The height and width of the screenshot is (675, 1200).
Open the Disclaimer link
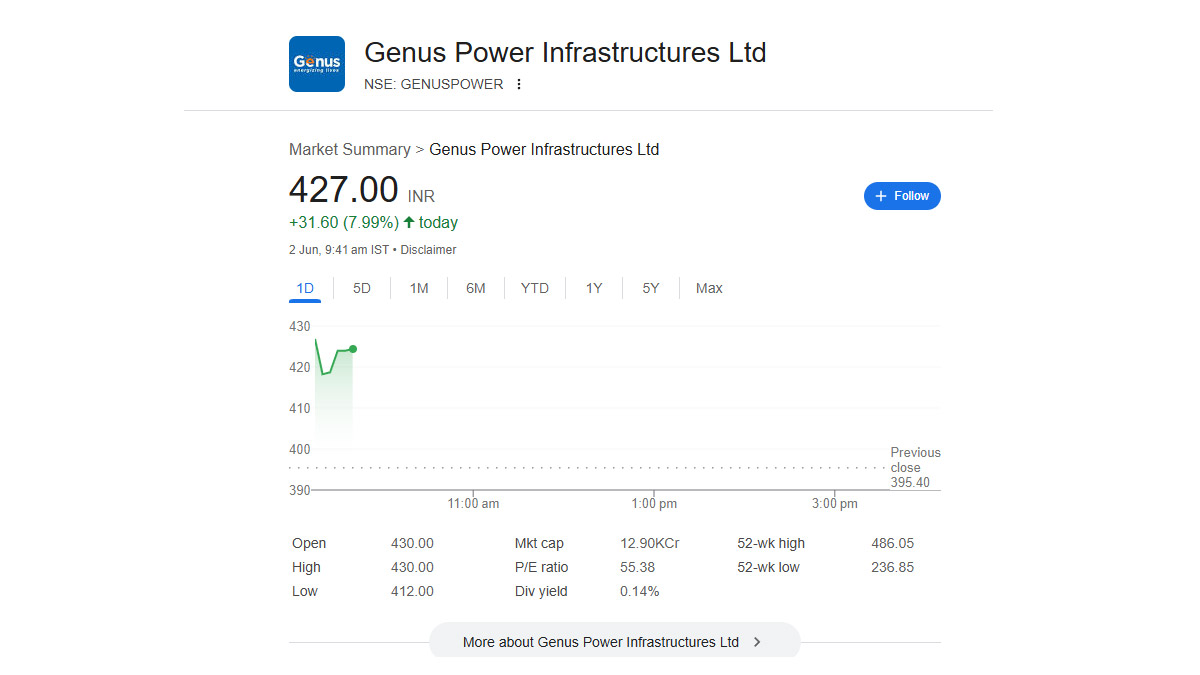click(x=428, y=250)
